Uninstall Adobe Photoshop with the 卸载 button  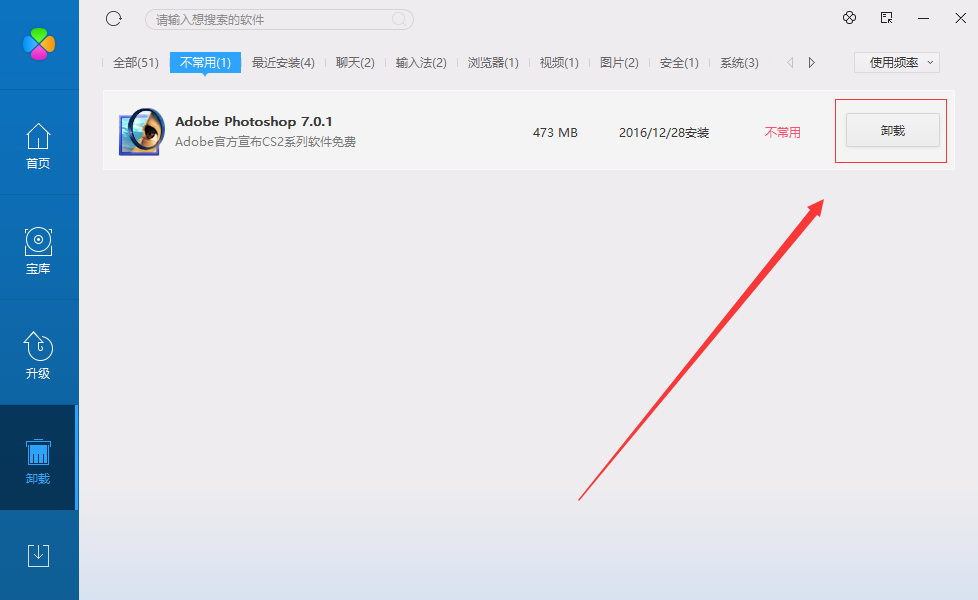tap(890, 130)
